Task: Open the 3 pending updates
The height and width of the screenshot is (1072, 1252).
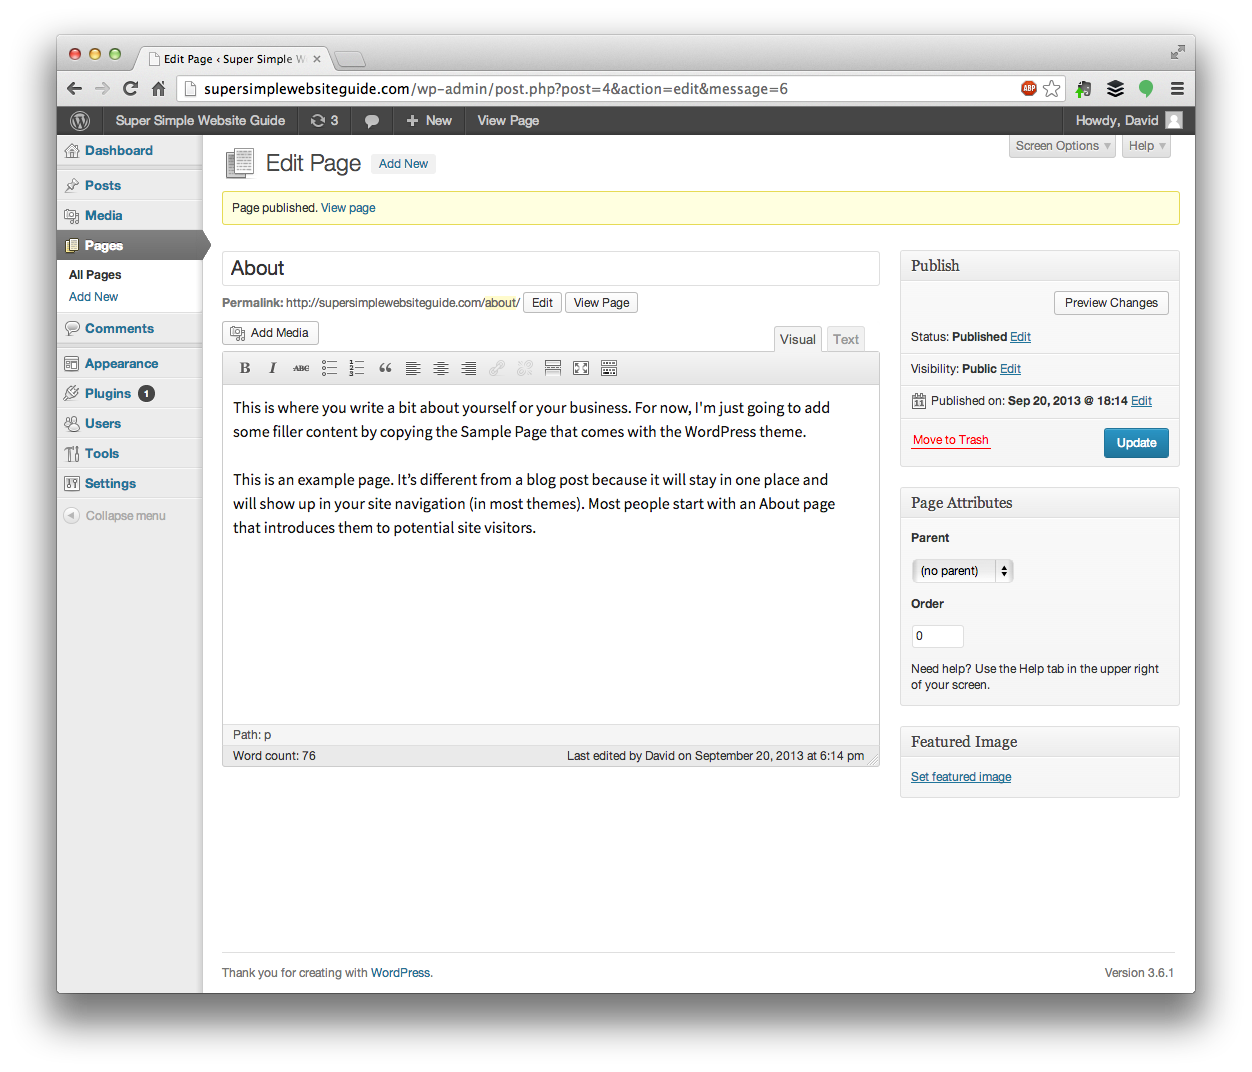Action: (x=324, y=121)
